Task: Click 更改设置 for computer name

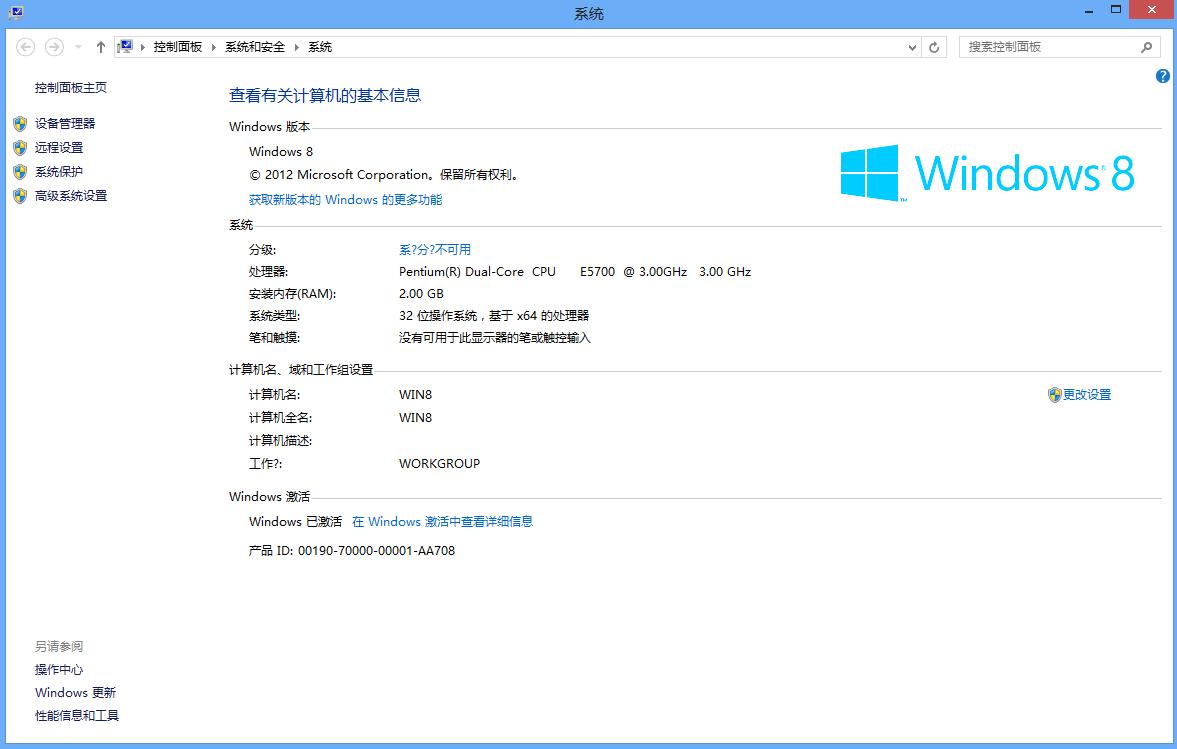Action: pos(1086,395)
